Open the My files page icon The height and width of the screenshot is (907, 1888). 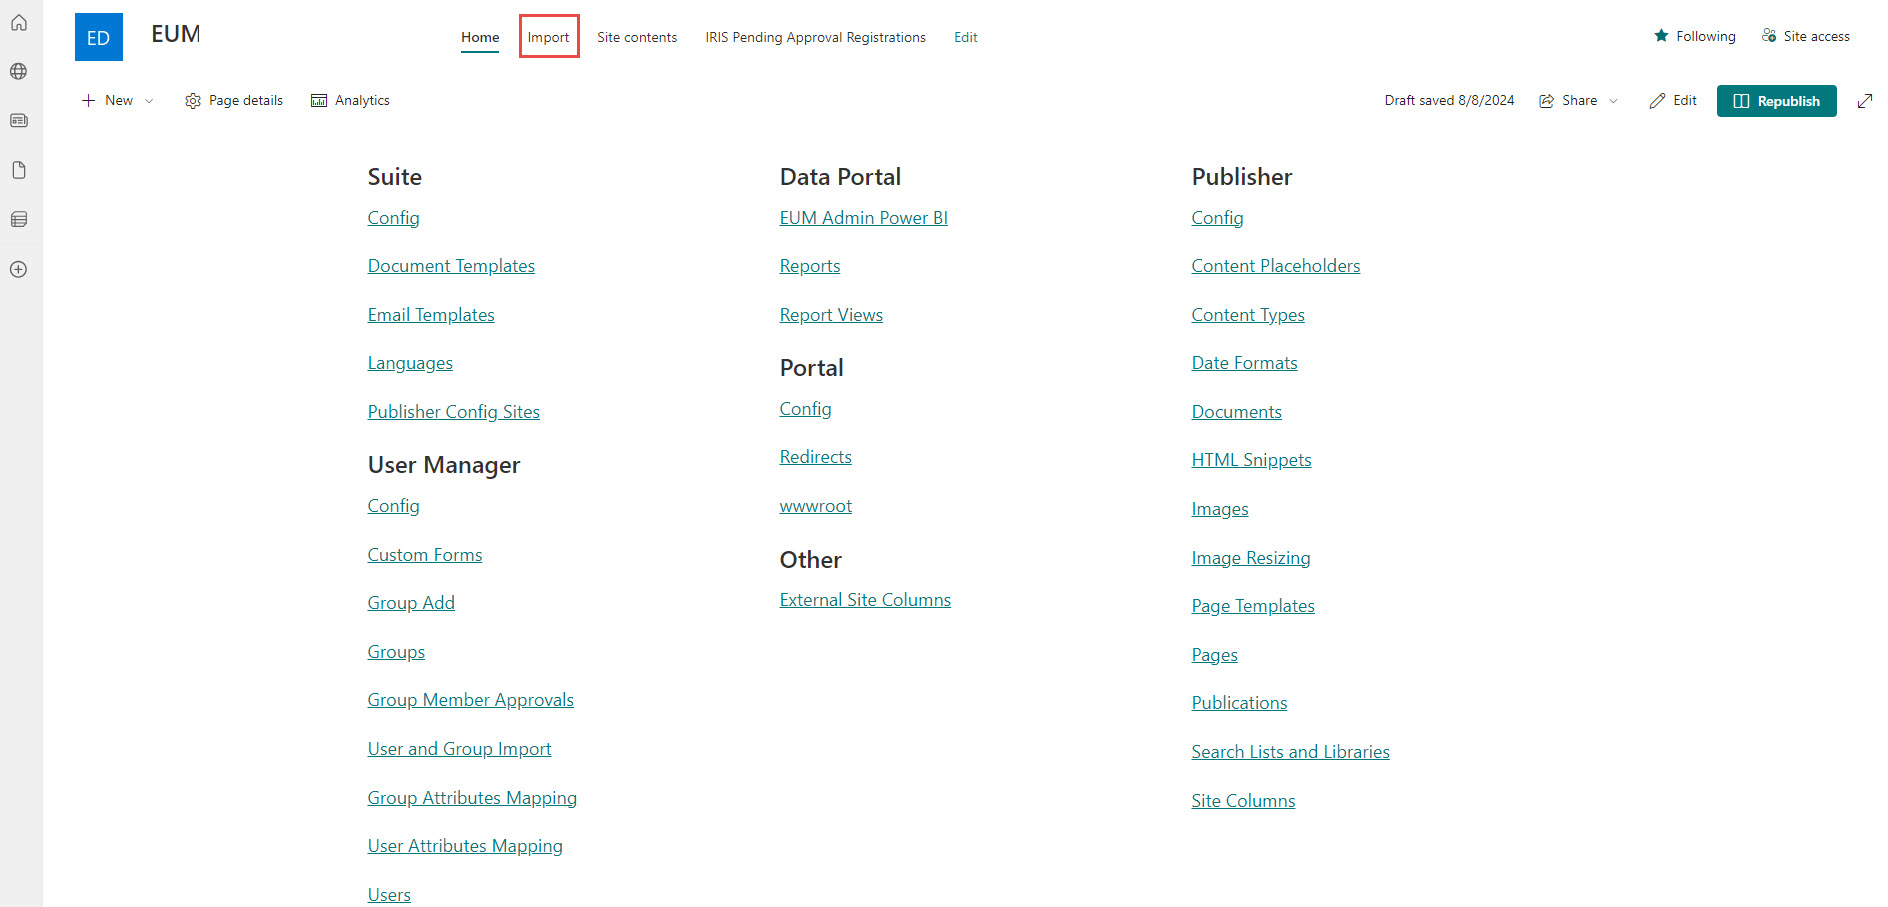[x=19, y=170]
